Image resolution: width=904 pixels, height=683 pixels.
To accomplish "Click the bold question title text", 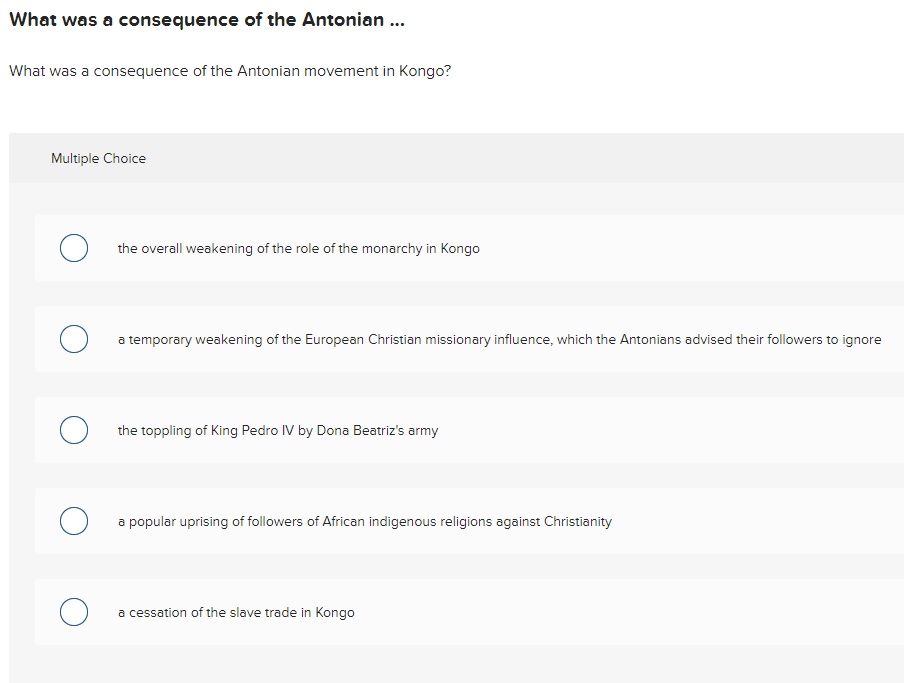I will [205, 19].
